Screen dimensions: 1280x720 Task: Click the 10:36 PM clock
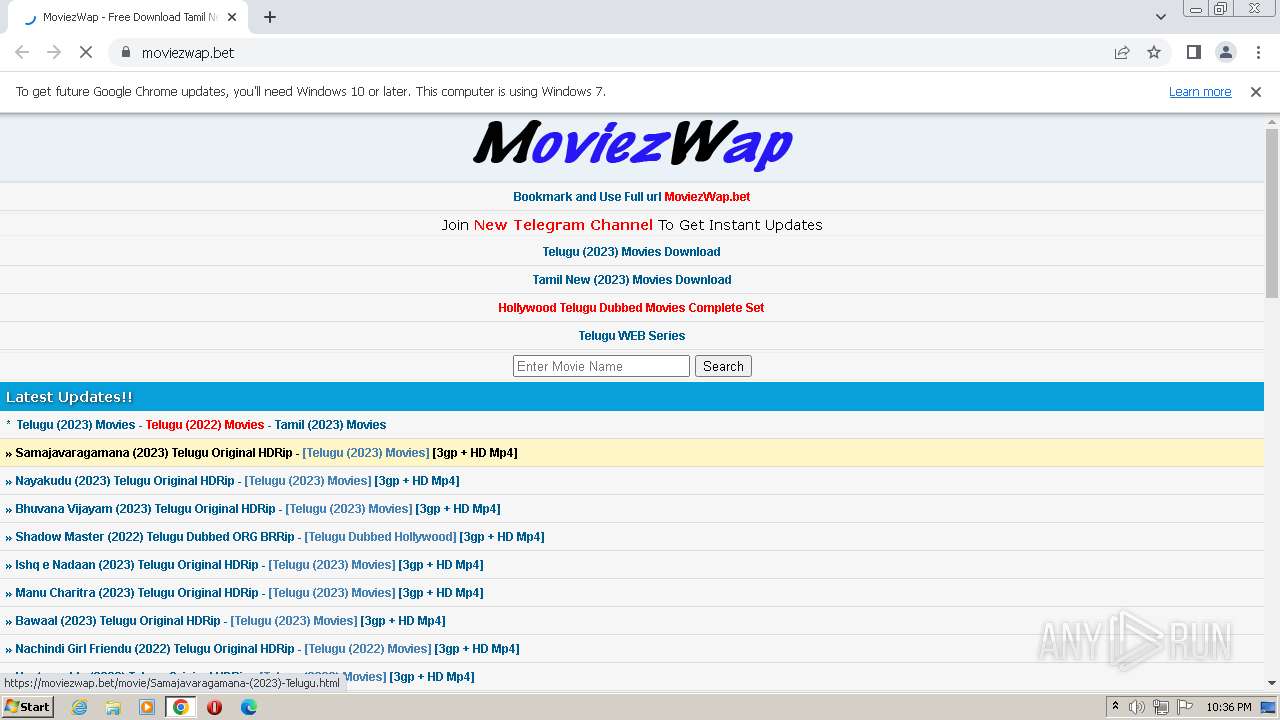[1229, 707]
